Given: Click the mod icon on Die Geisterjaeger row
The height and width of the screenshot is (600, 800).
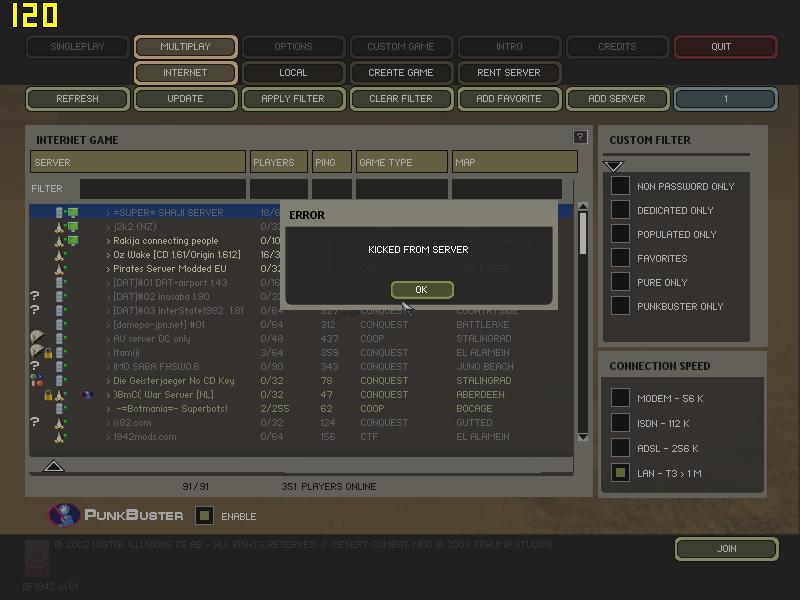Looking at the screenshot, I should (x=36, y=380).
